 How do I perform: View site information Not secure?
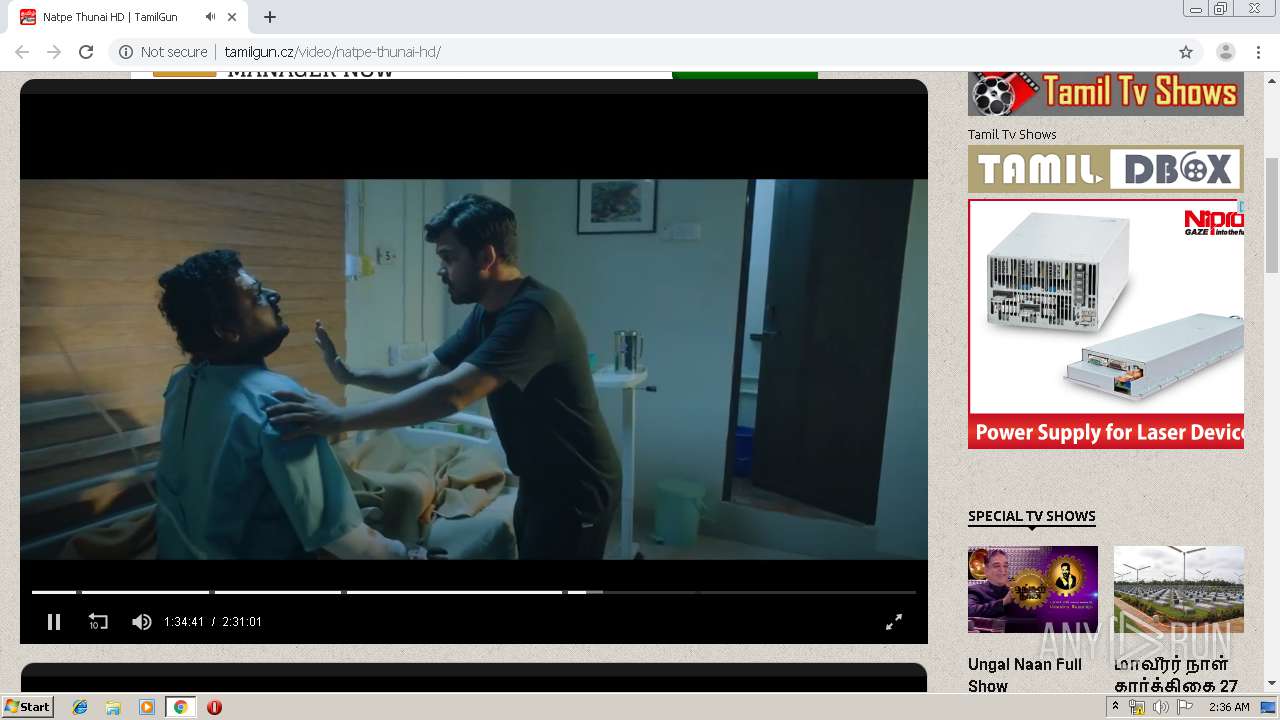coord(164,52)
